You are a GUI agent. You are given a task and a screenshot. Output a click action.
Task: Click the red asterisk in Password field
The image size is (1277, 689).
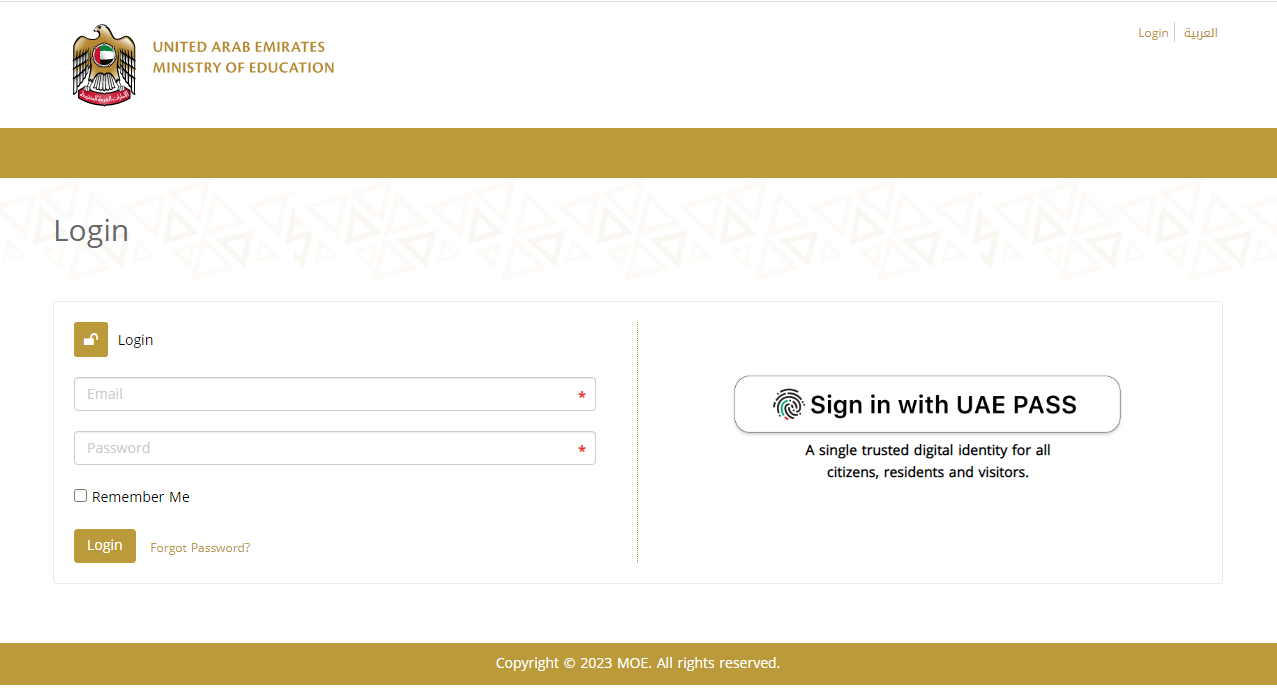[x=582, y=450]
